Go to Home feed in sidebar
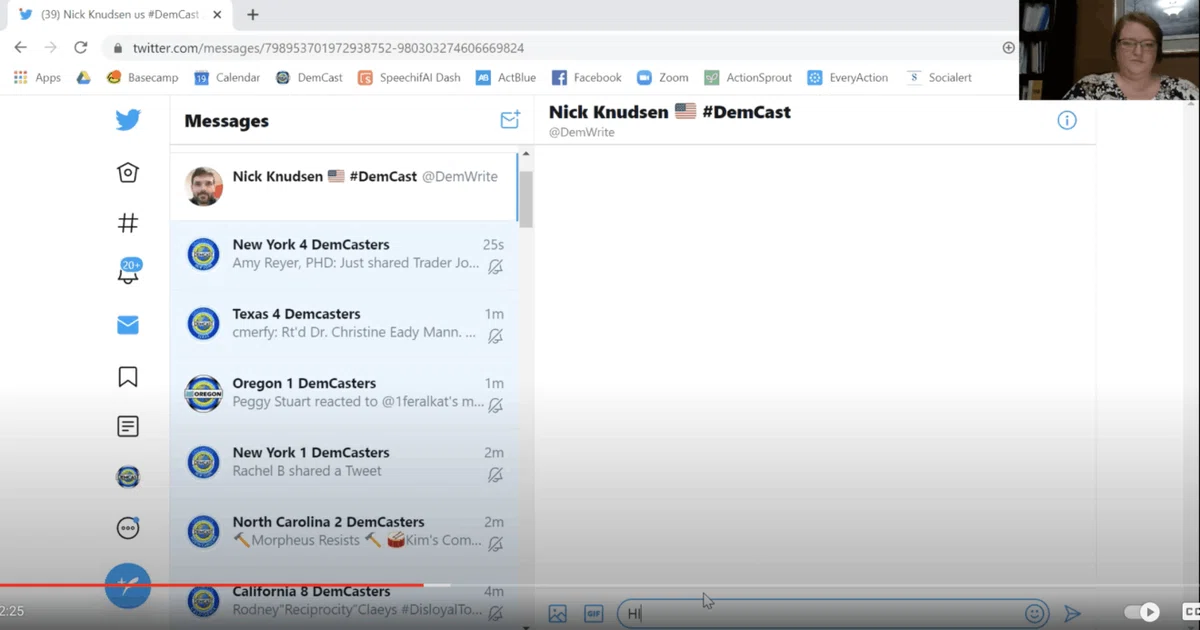This screenshot has height=630, width=1200. [128, 173]
